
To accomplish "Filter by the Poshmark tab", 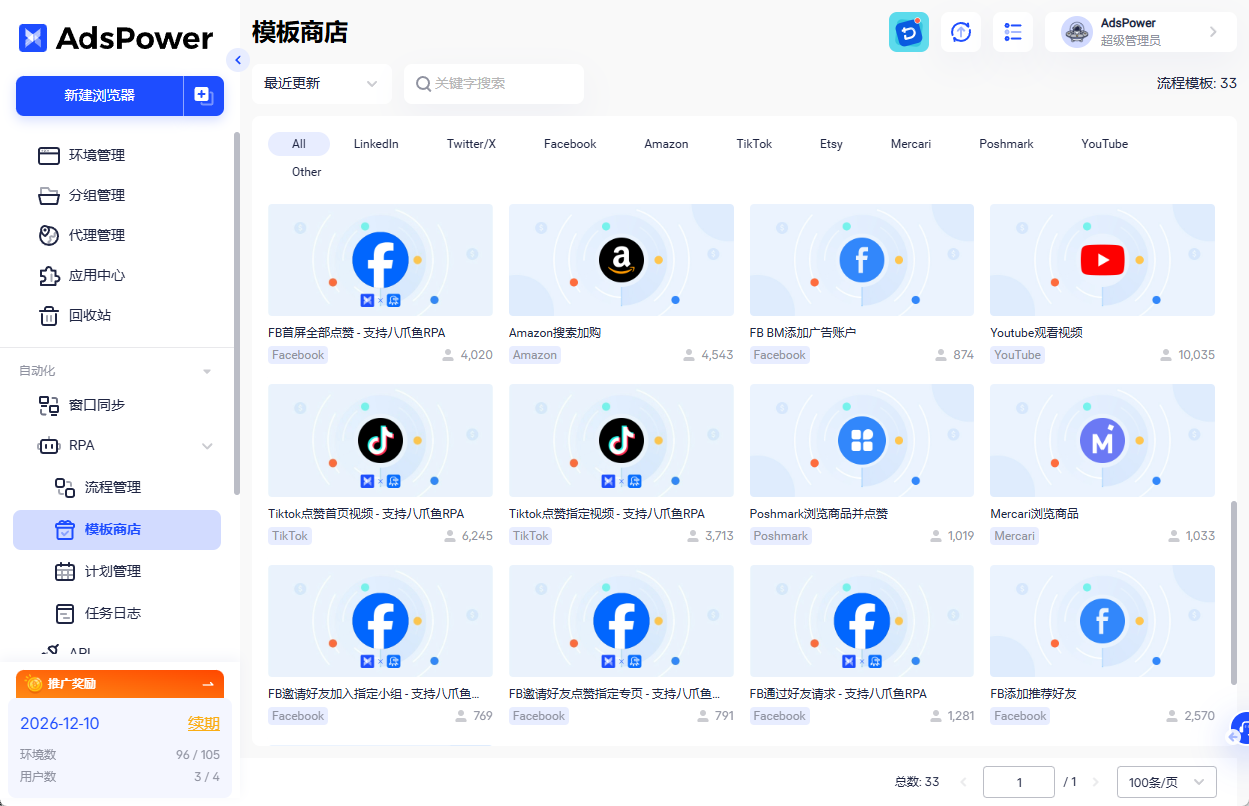I will [1006, 144].
